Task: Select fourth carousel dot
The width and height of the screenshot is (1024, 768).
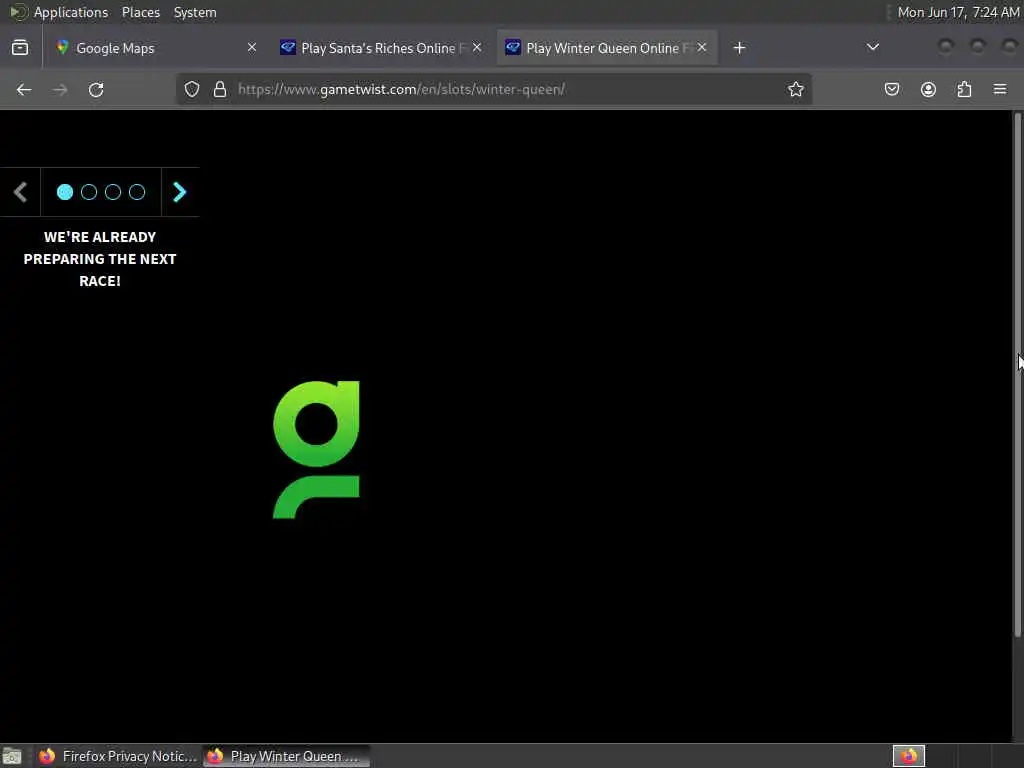Action: [136, 192]
